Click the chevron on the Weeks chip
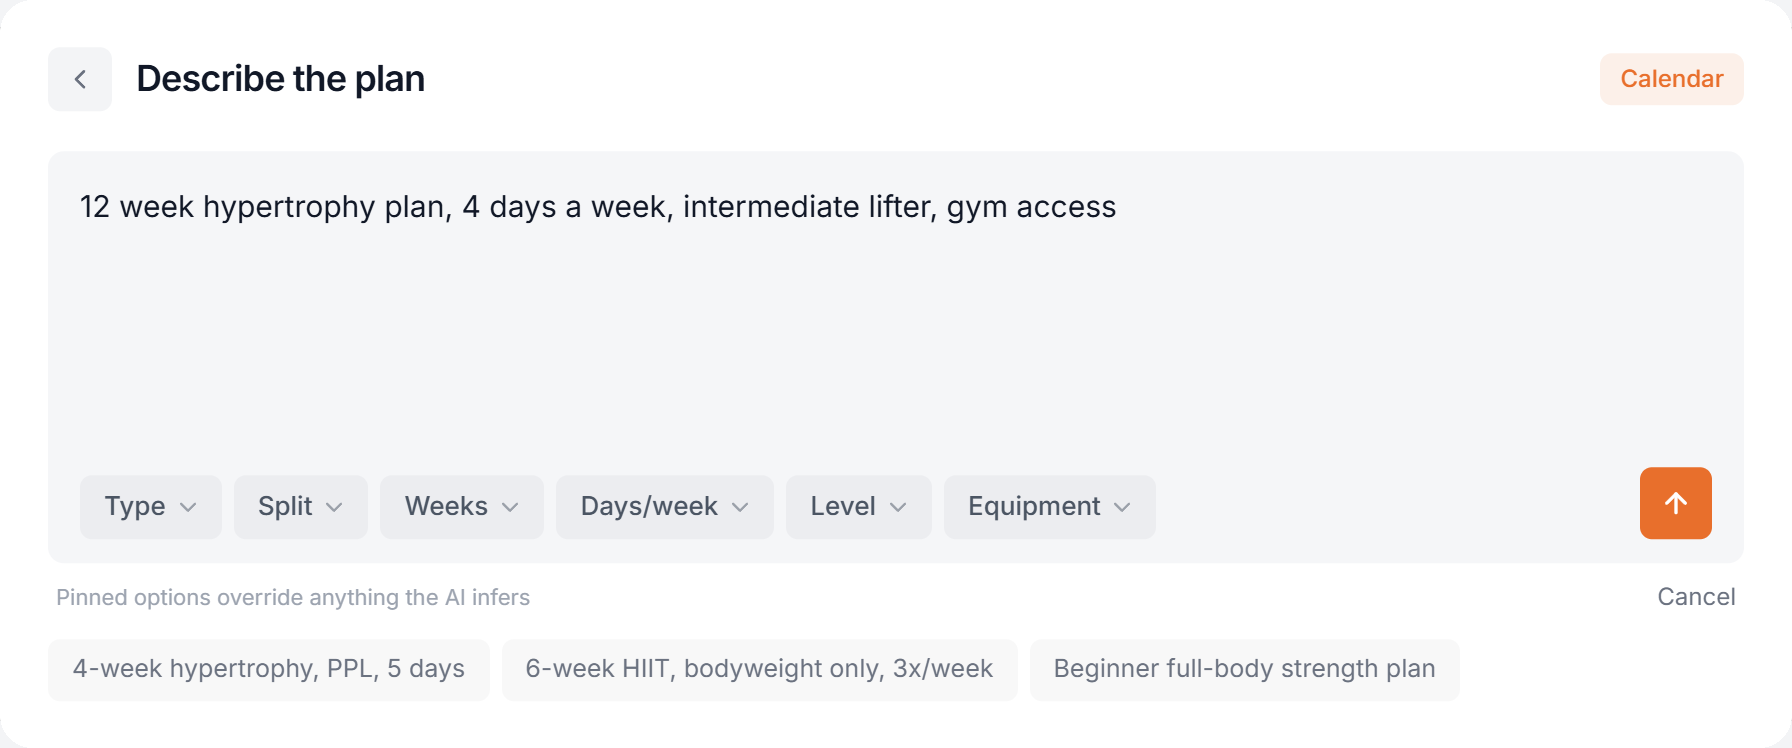This screenshot has width=1792, height=748. click(510, 508)
